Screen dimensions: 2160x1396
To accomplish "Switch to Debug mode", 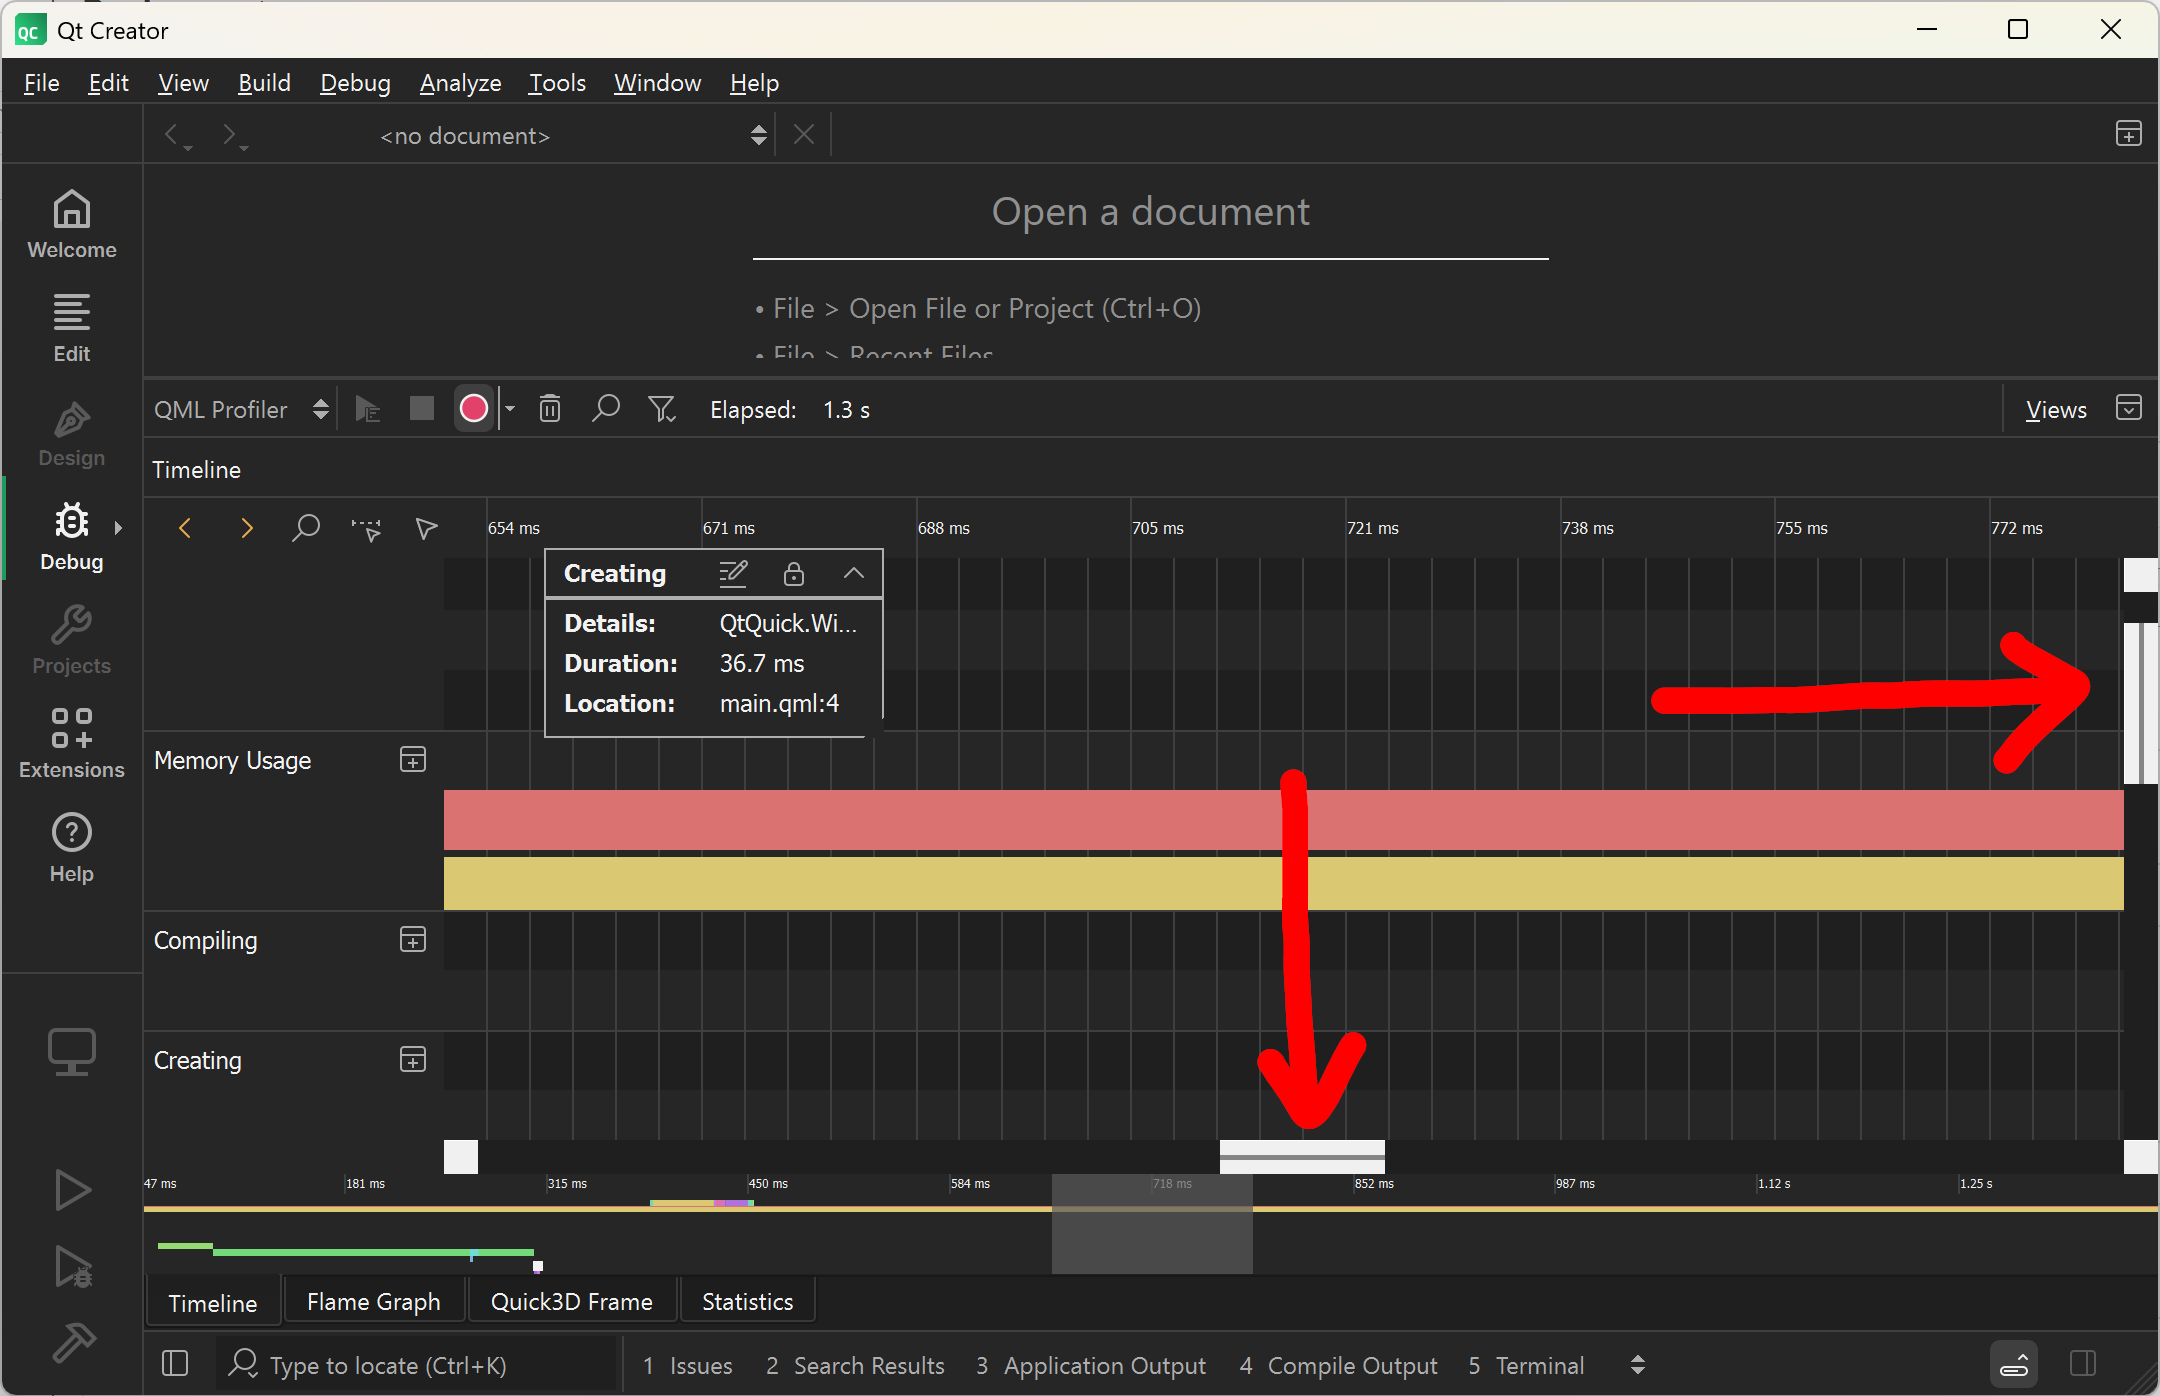I will pos(71,537).
